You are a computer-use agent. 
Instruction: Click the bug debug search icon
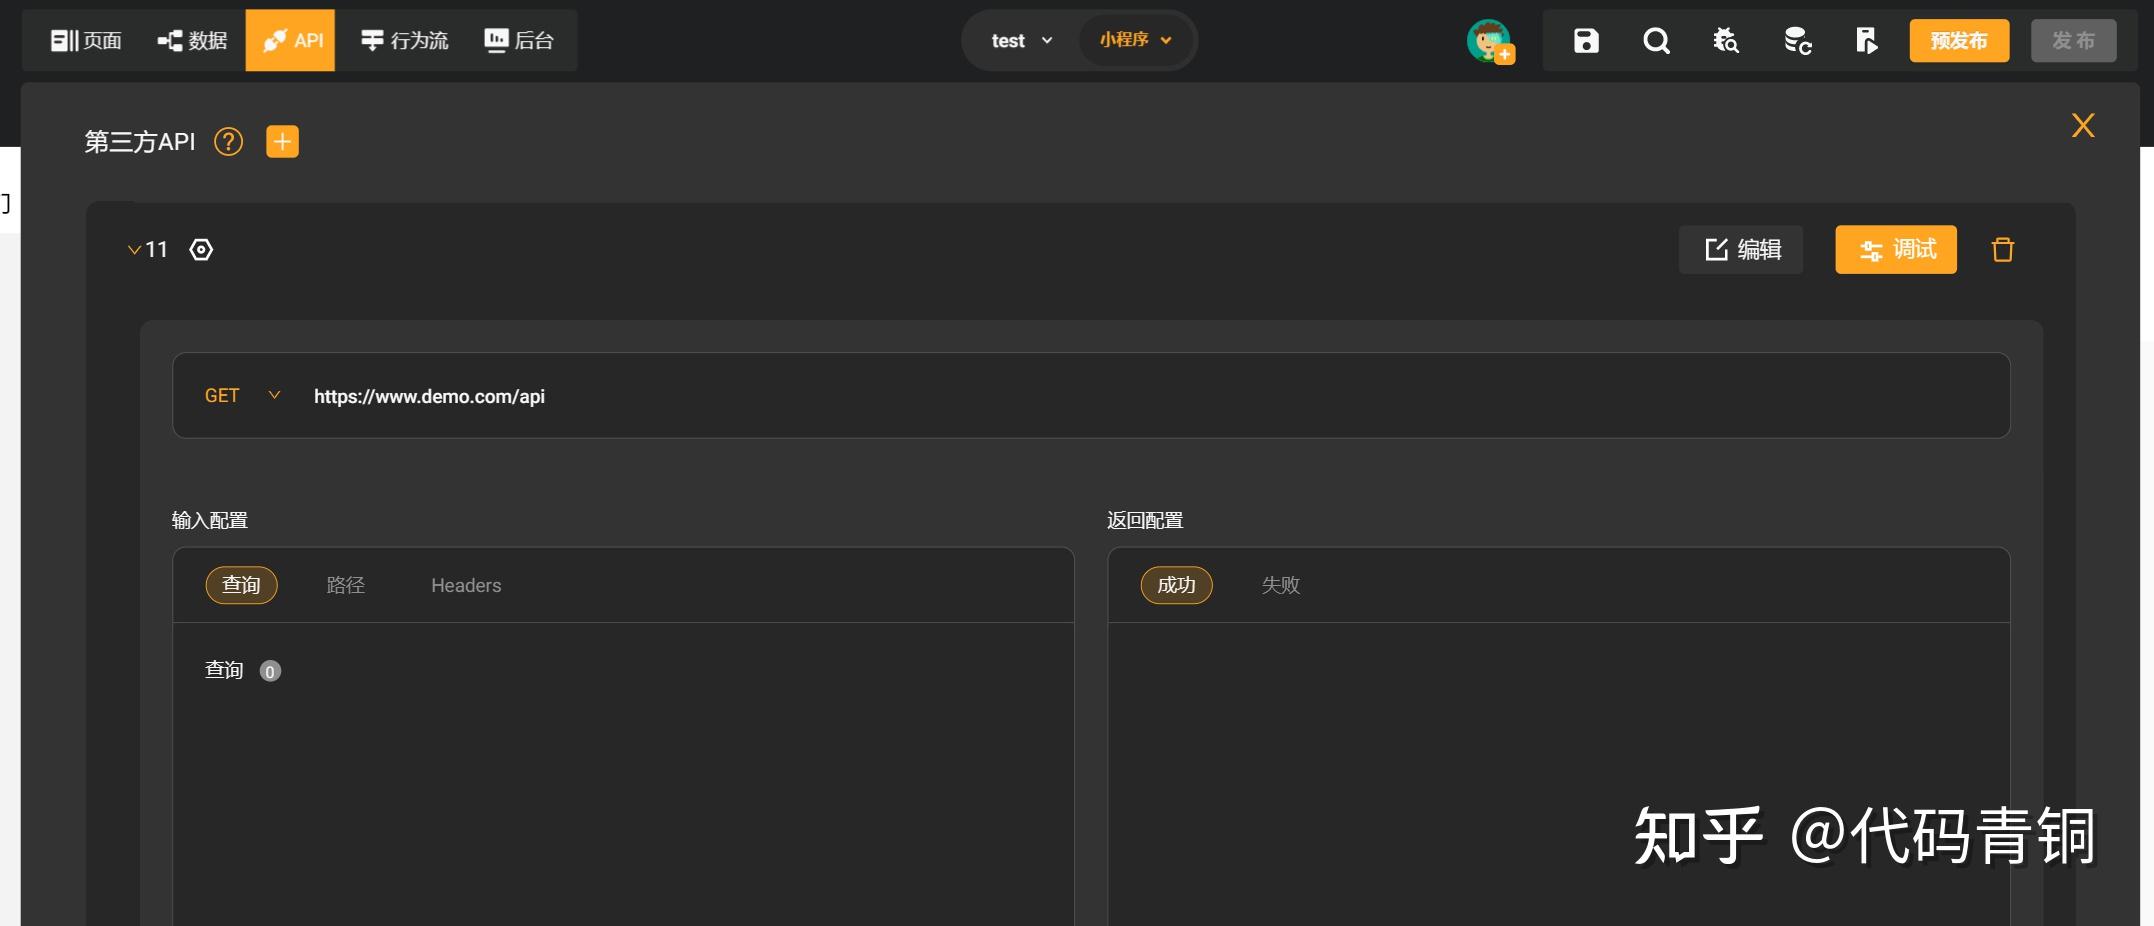tap(1726, 41)
